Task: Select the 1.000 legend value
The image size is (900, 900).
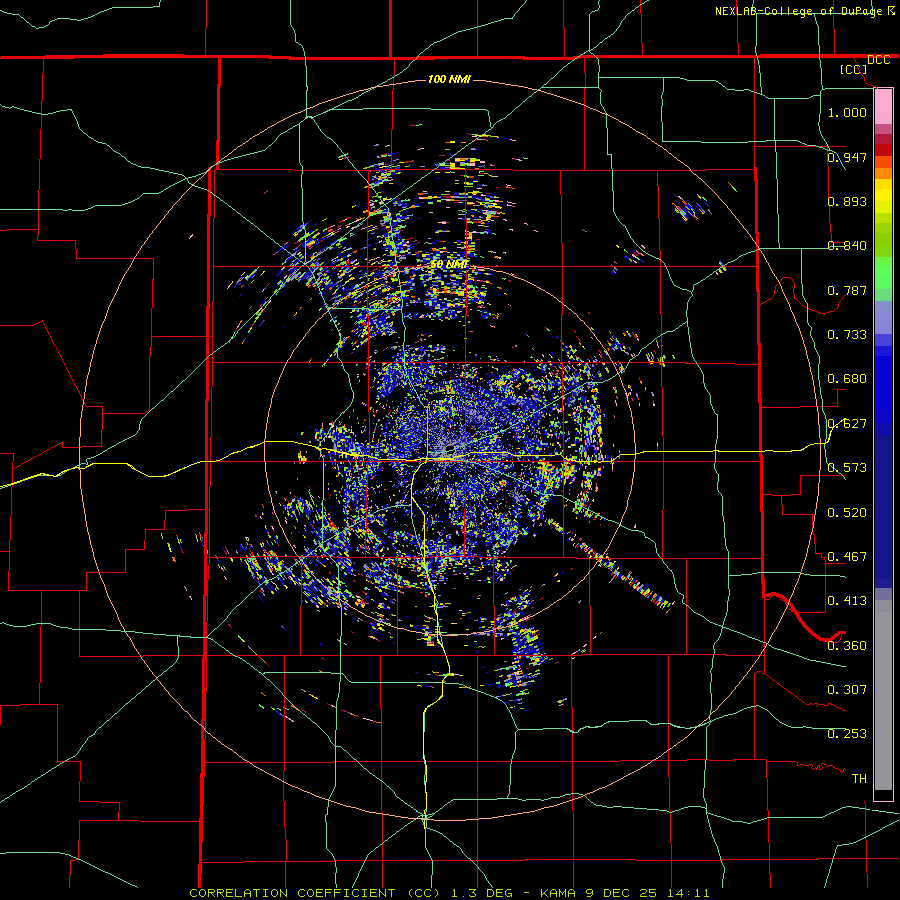Action: tap(847, 112)
